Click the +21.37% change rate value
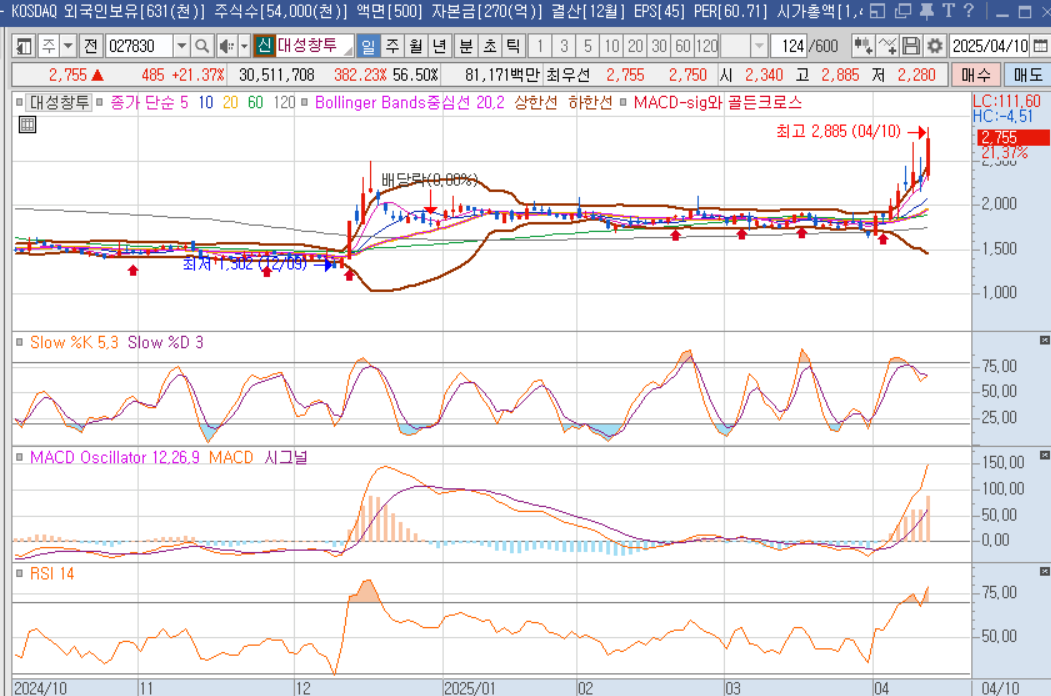1051x696 pixels. tap(198, 75)
